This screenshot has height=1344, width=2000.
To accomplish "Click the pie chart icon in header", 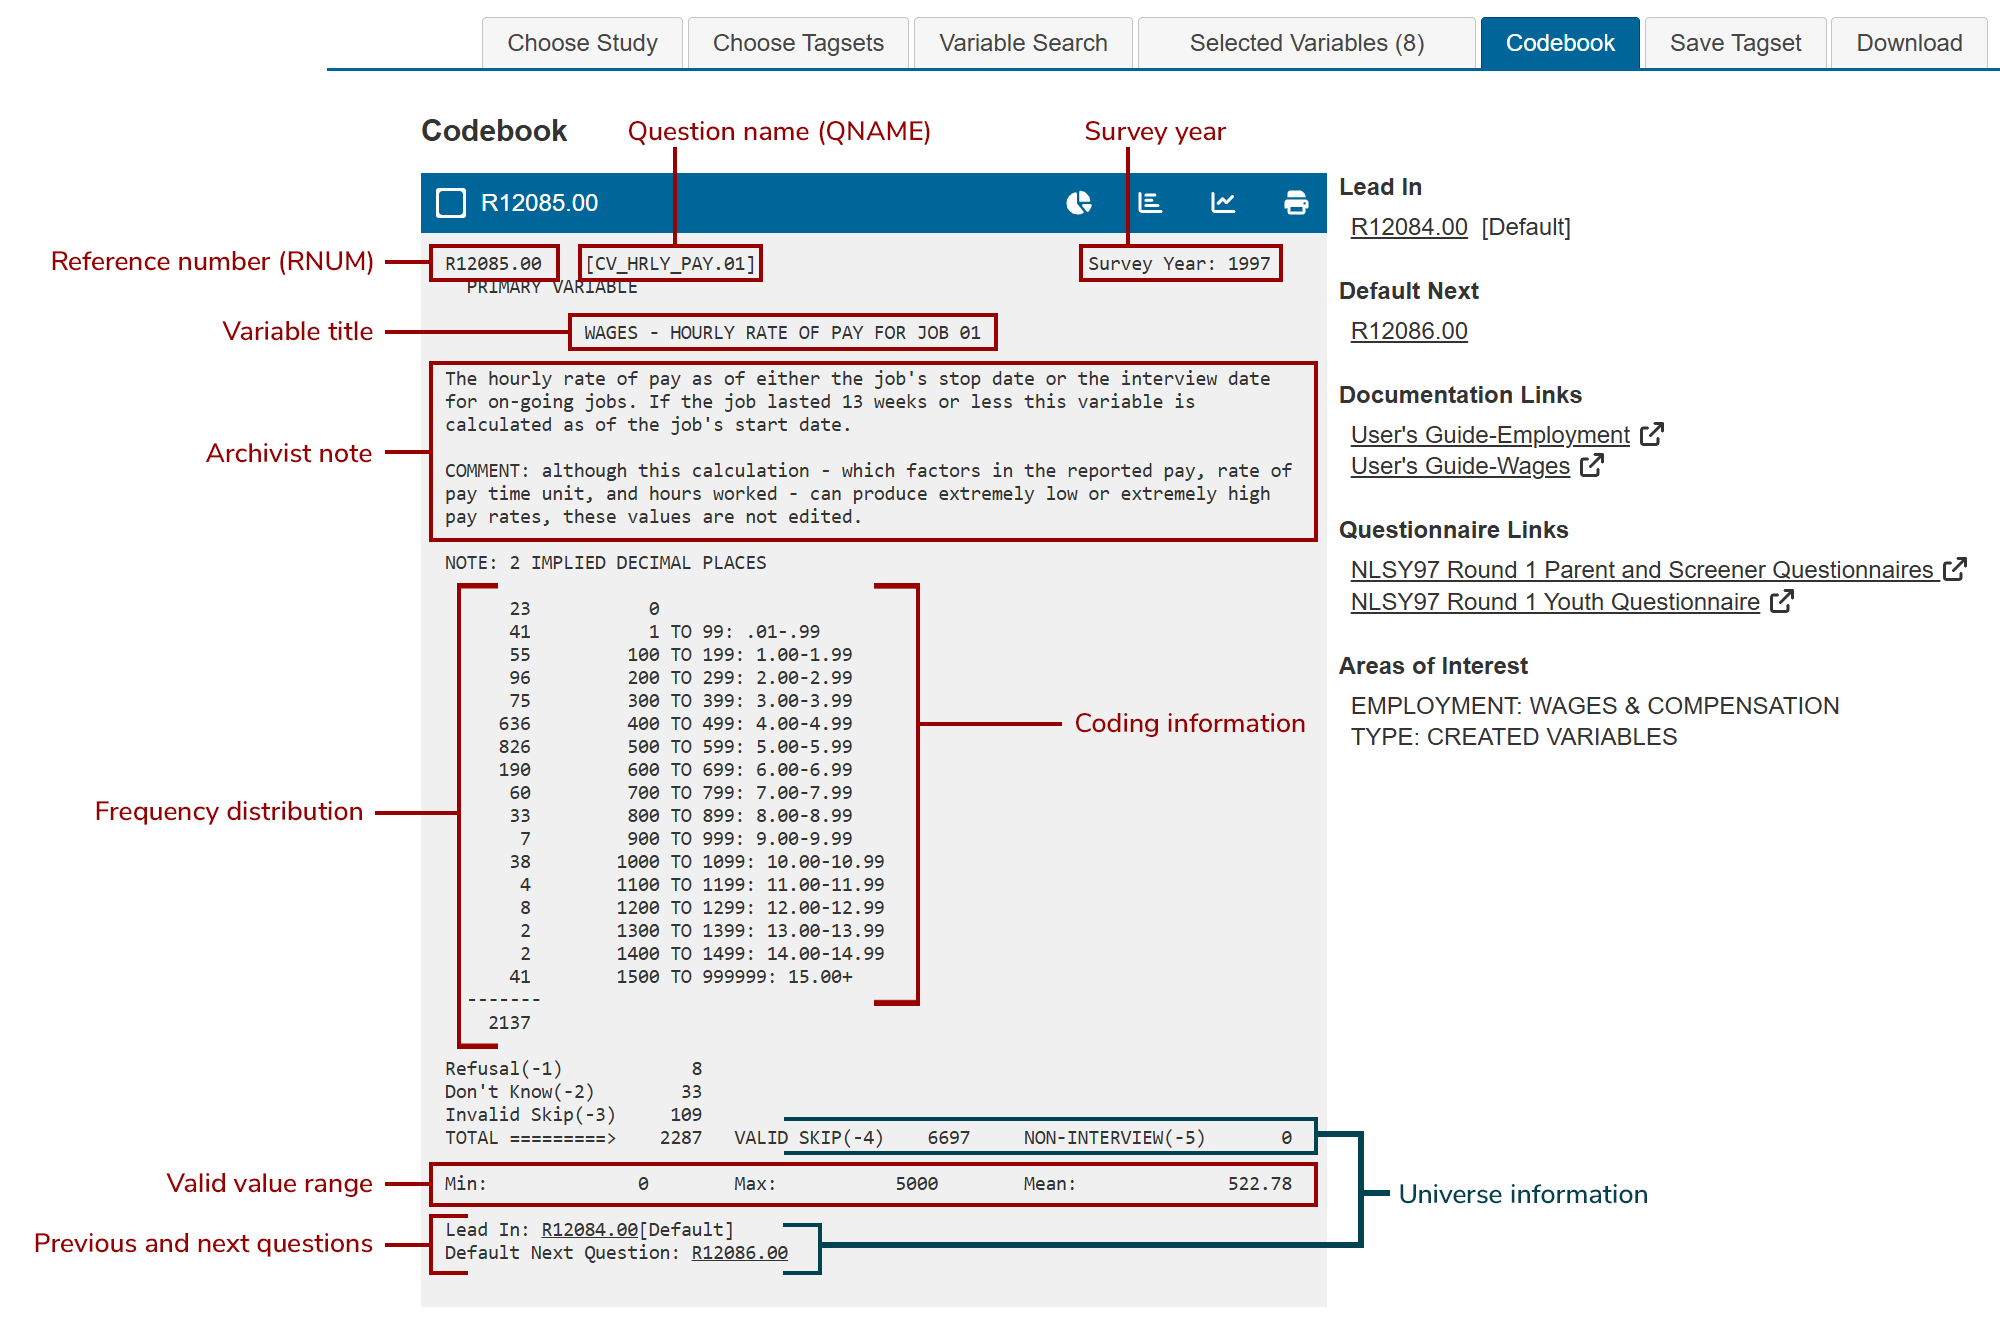I will 1078,203.
